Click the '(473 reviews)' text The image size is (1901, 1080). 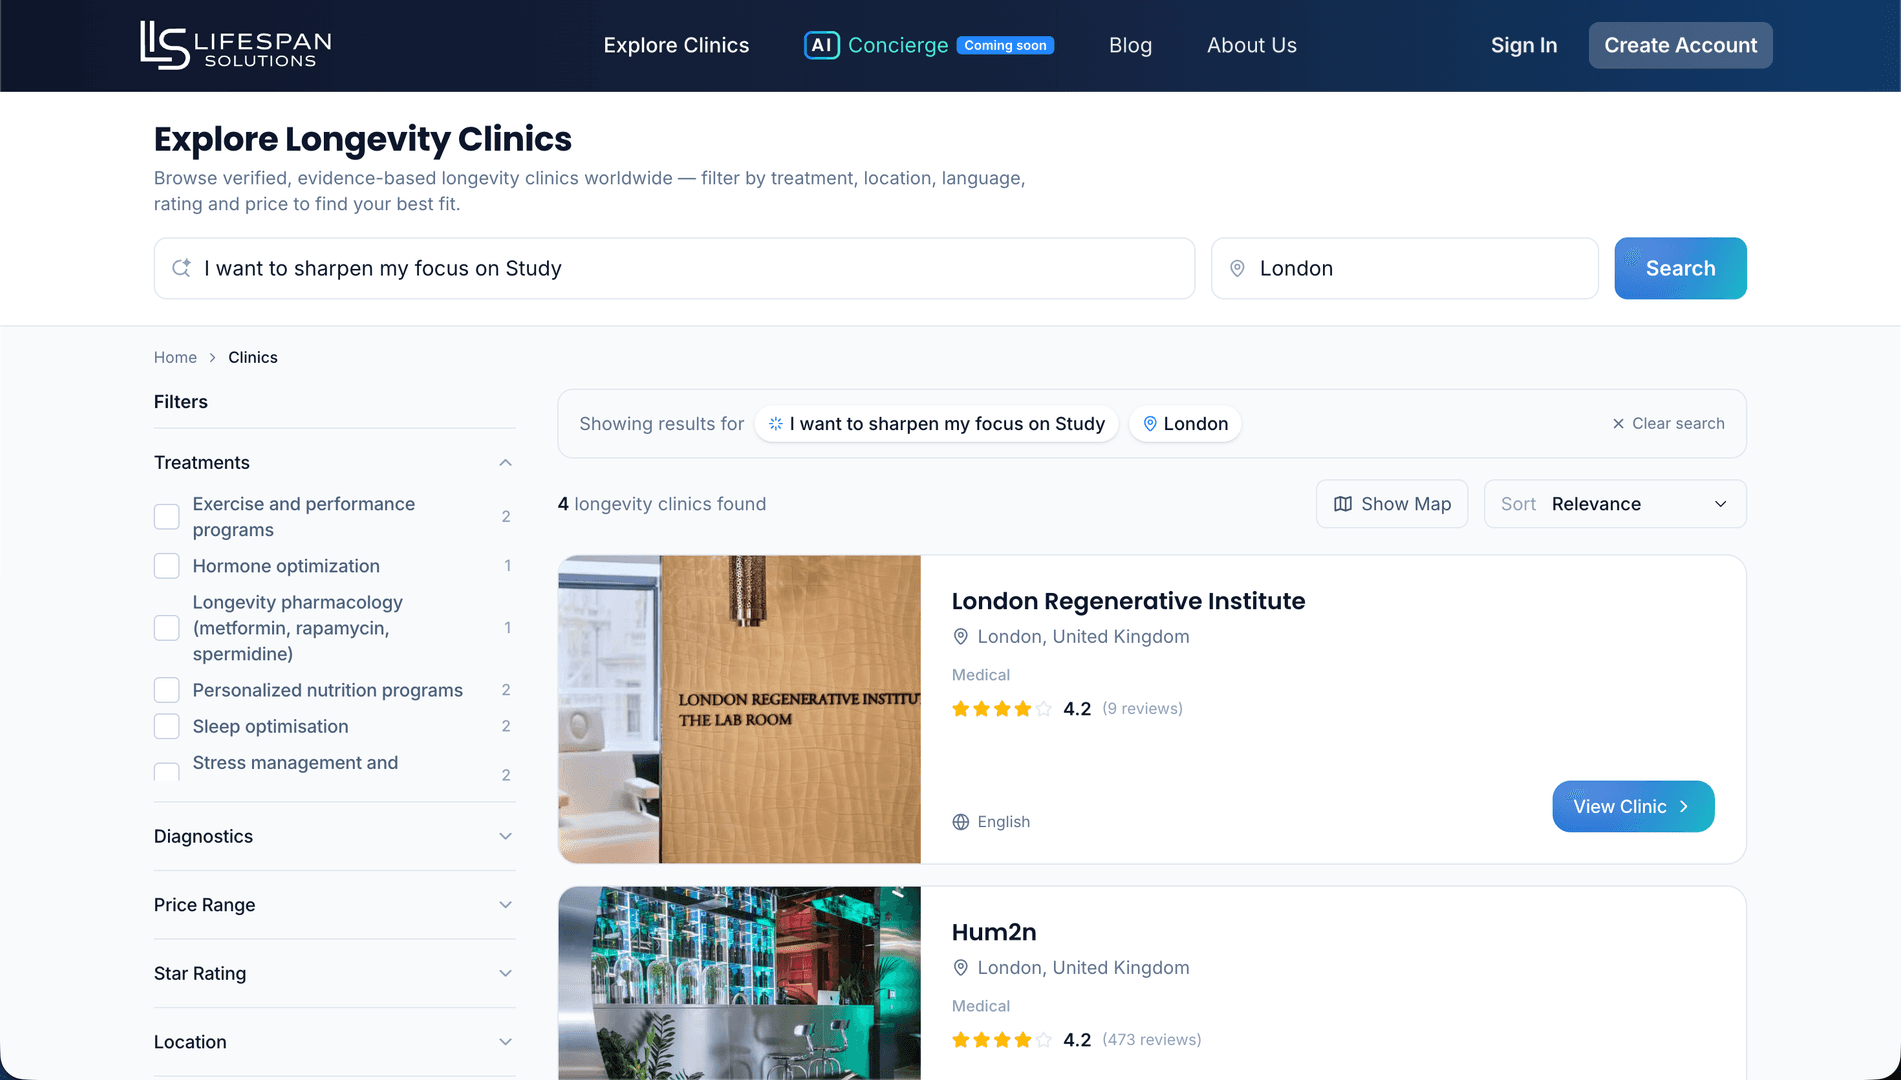(1151, 1040)
